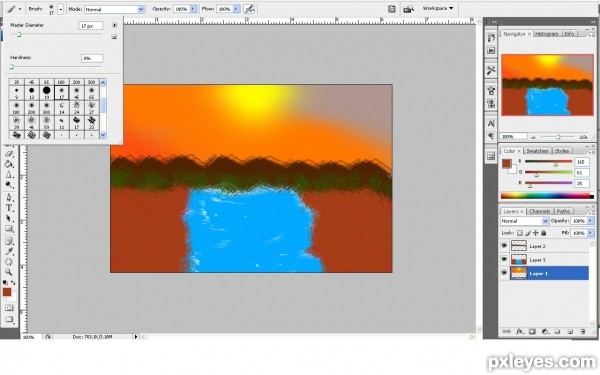
Task: Toggle lock image pixels
Action: (x=528, y=233)
